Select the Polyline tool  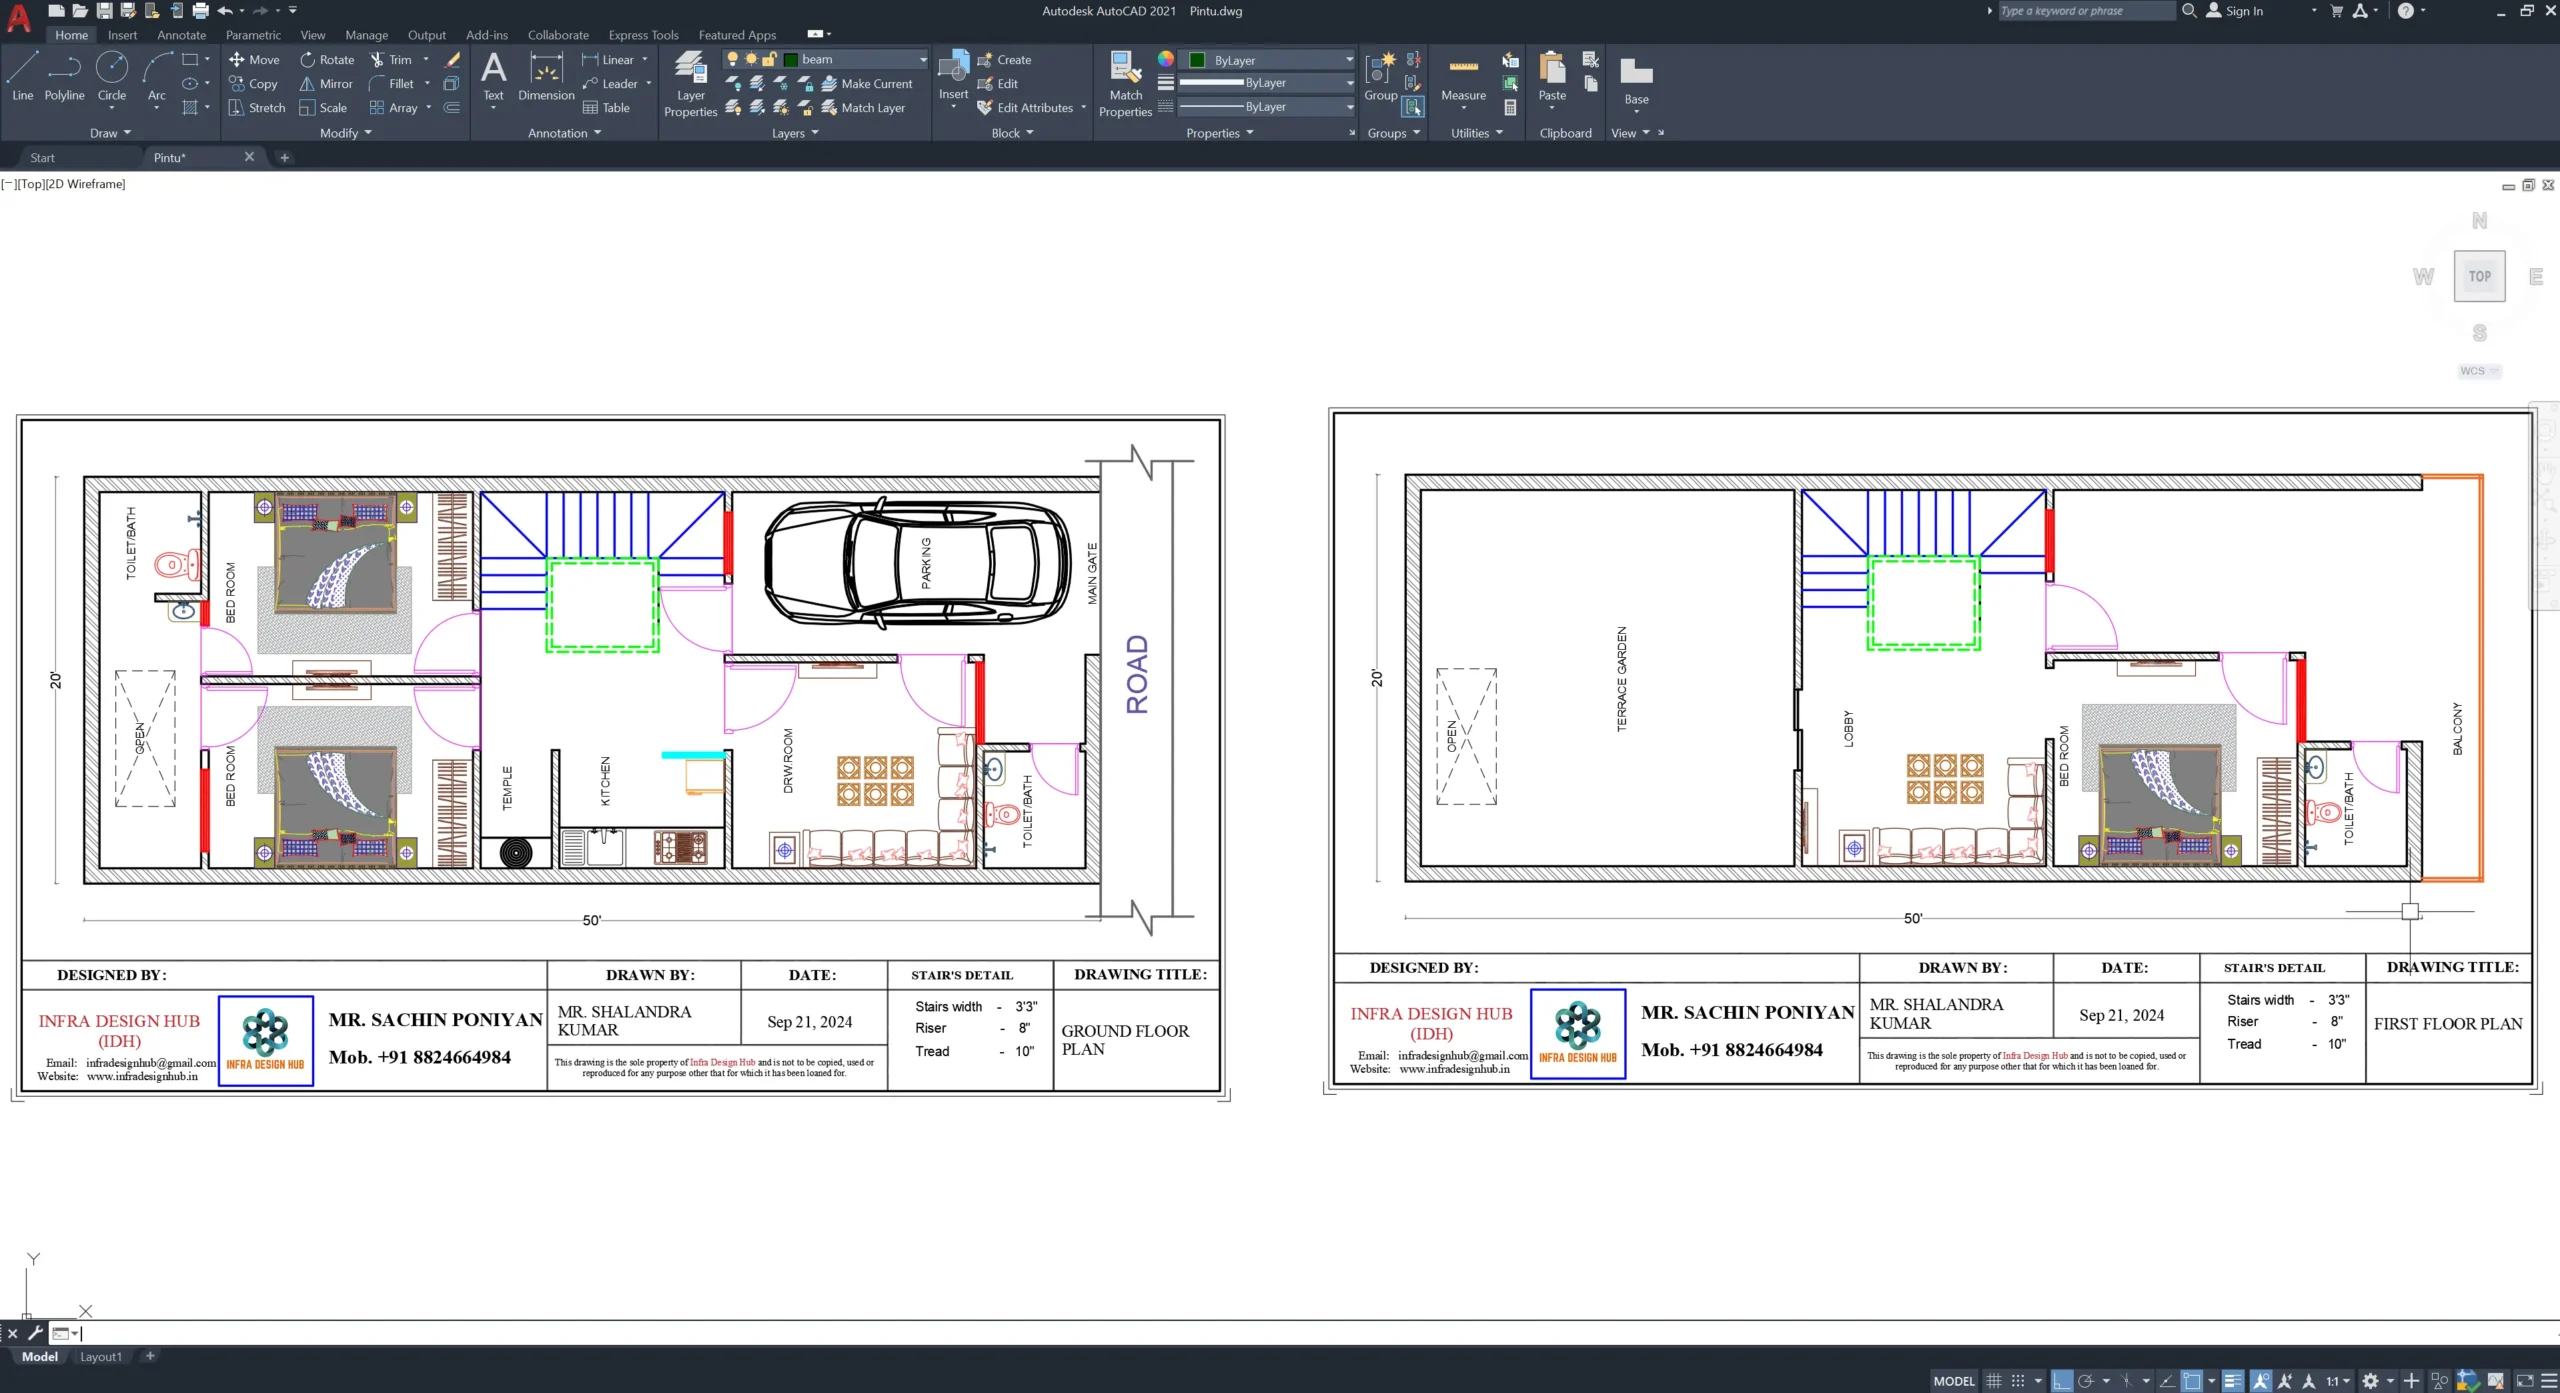(64, 77)
